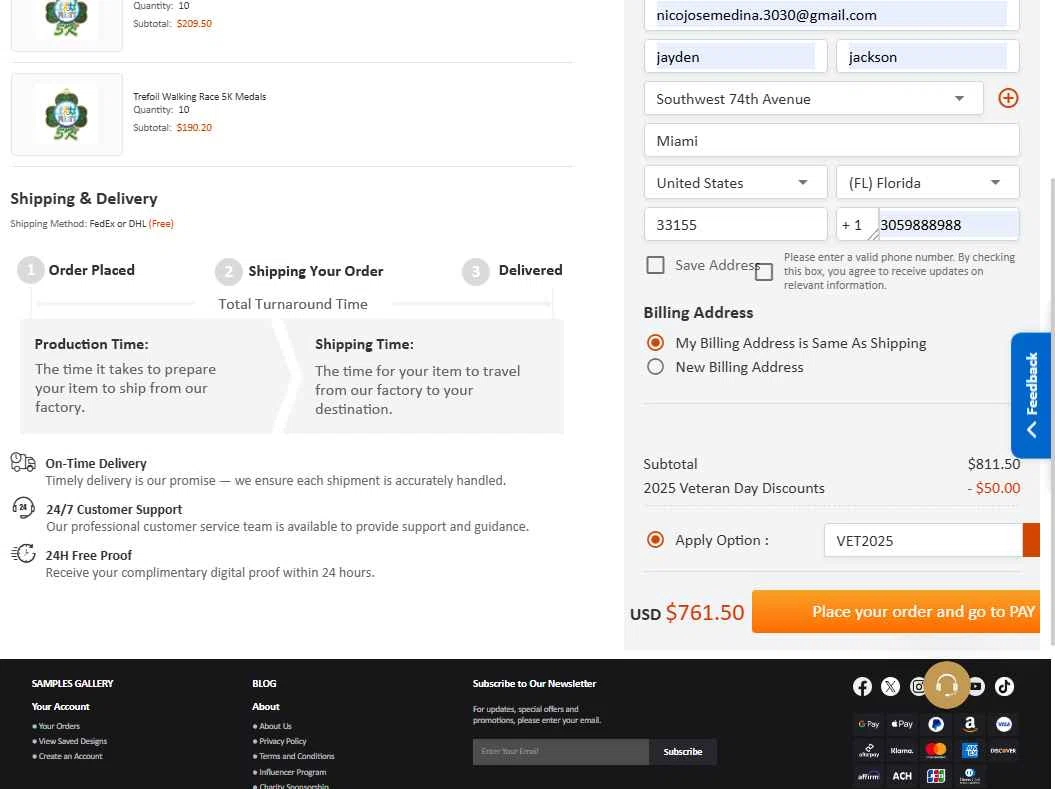Viewport: 1055px width, 789px height.
Task: Click the Visa payment icon
Action: (x=1003, y=724)
